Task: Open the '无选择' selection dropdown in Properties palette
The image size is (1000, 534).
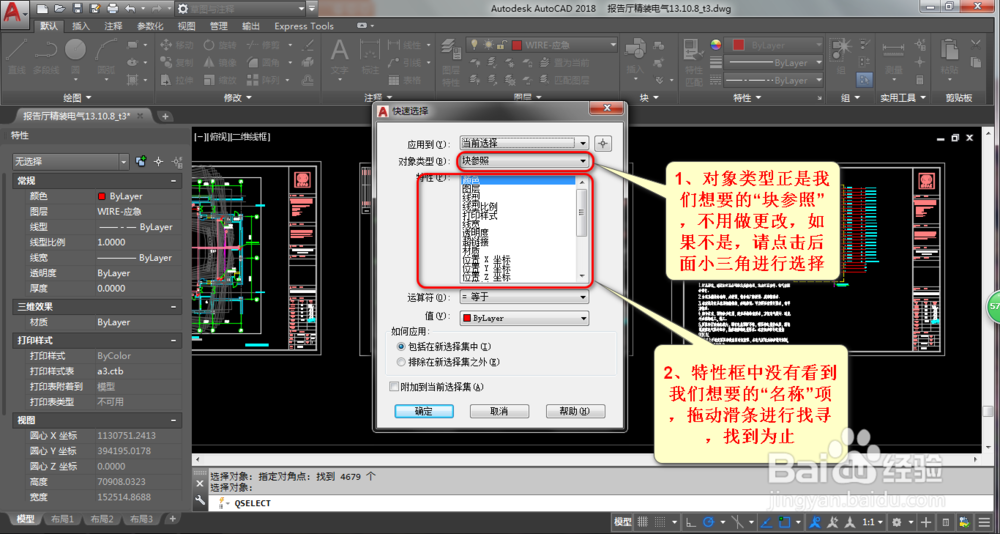Action: (x=71, y=162)
